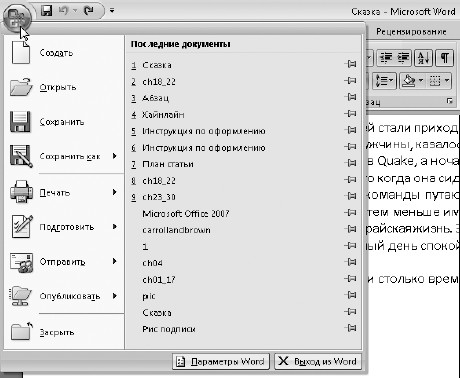Click the Redo icon in Quick Access toolbar
Screen dimensions: 460x378
[89, 11]
